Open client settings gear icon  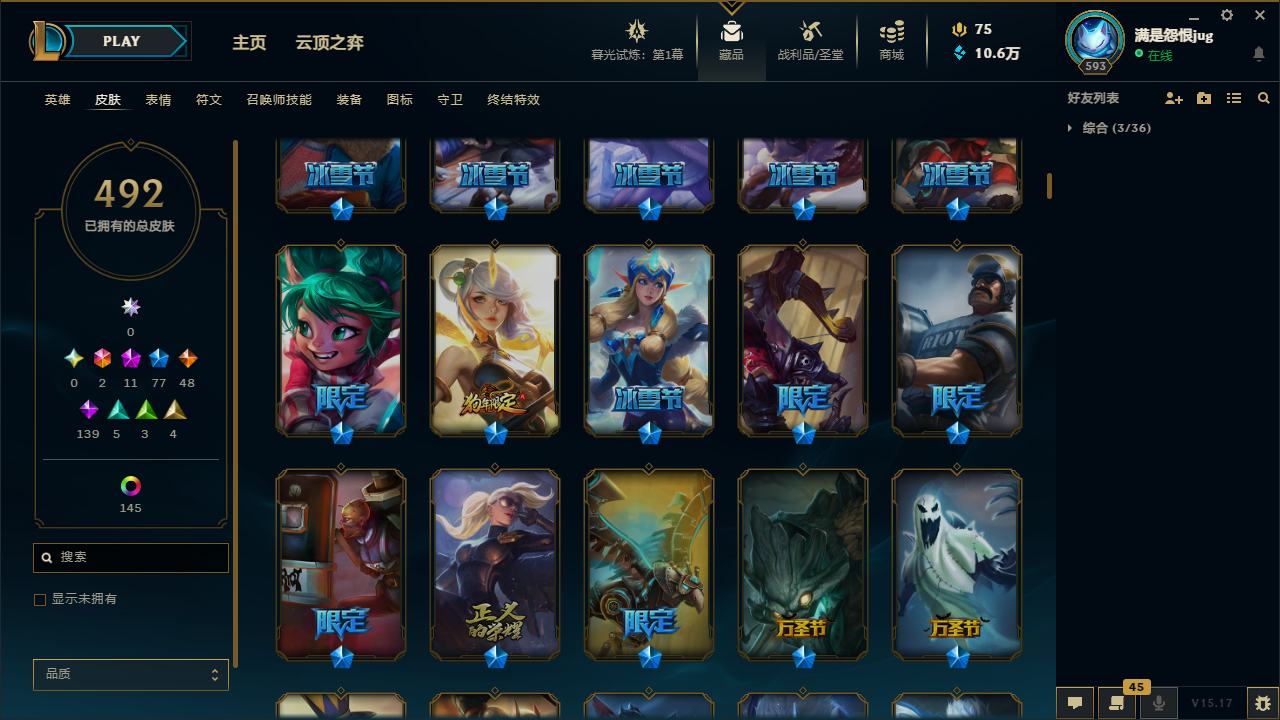point(1227,15)
